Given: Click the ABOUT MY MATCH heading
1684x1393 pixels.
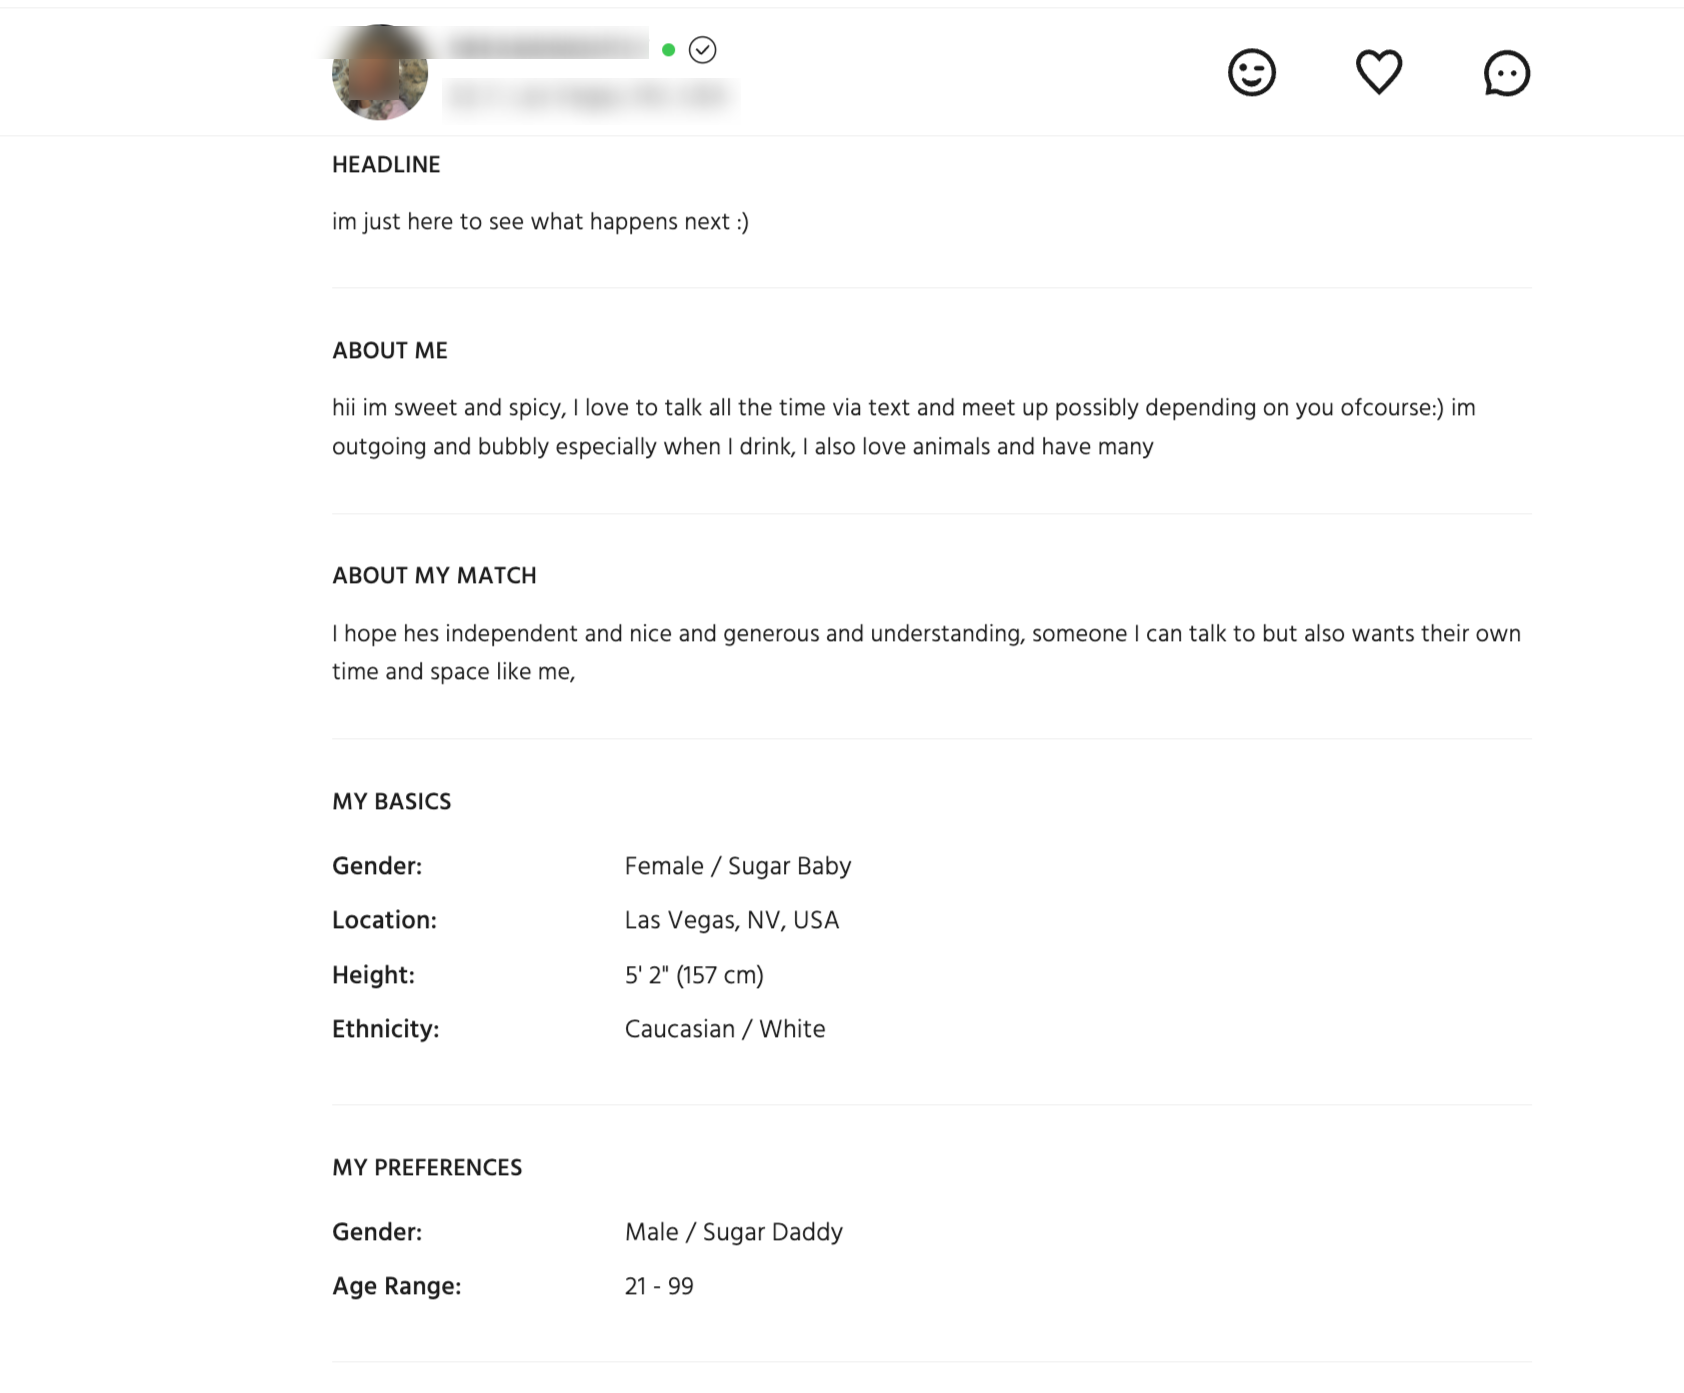Looking at the screenshot, I should (x=434, y=576).
